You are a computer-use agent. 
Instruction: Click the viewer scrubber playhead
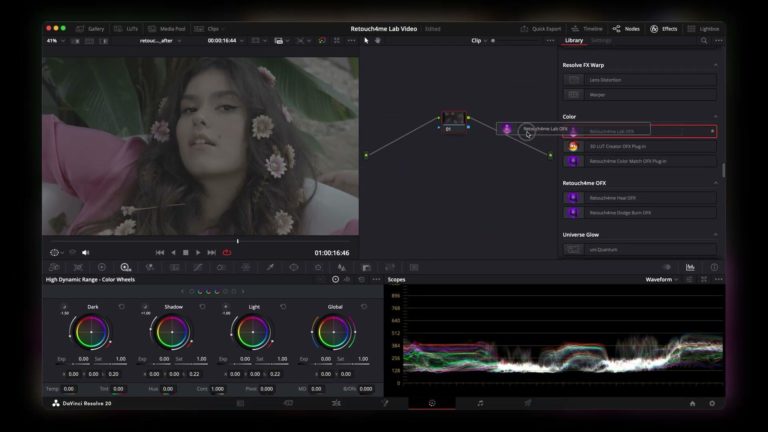(x=238, y=241)
